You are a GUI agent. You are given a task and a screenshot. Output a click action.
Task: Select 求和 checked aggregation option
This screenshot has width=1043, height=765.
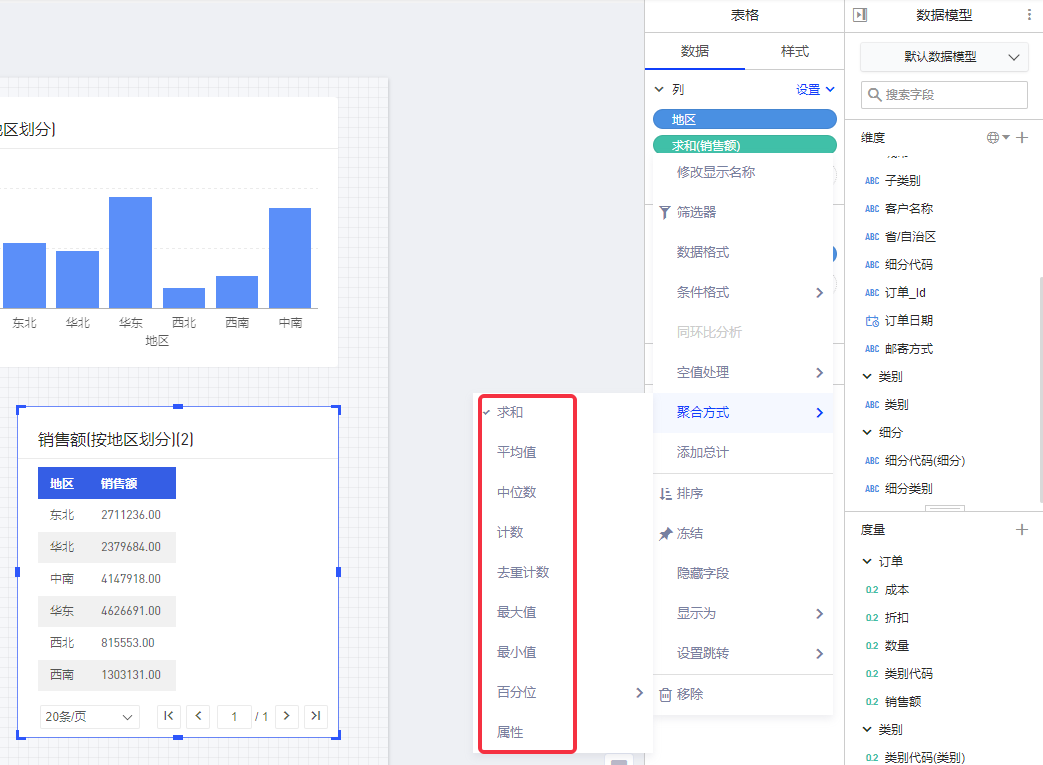[510, 412]
